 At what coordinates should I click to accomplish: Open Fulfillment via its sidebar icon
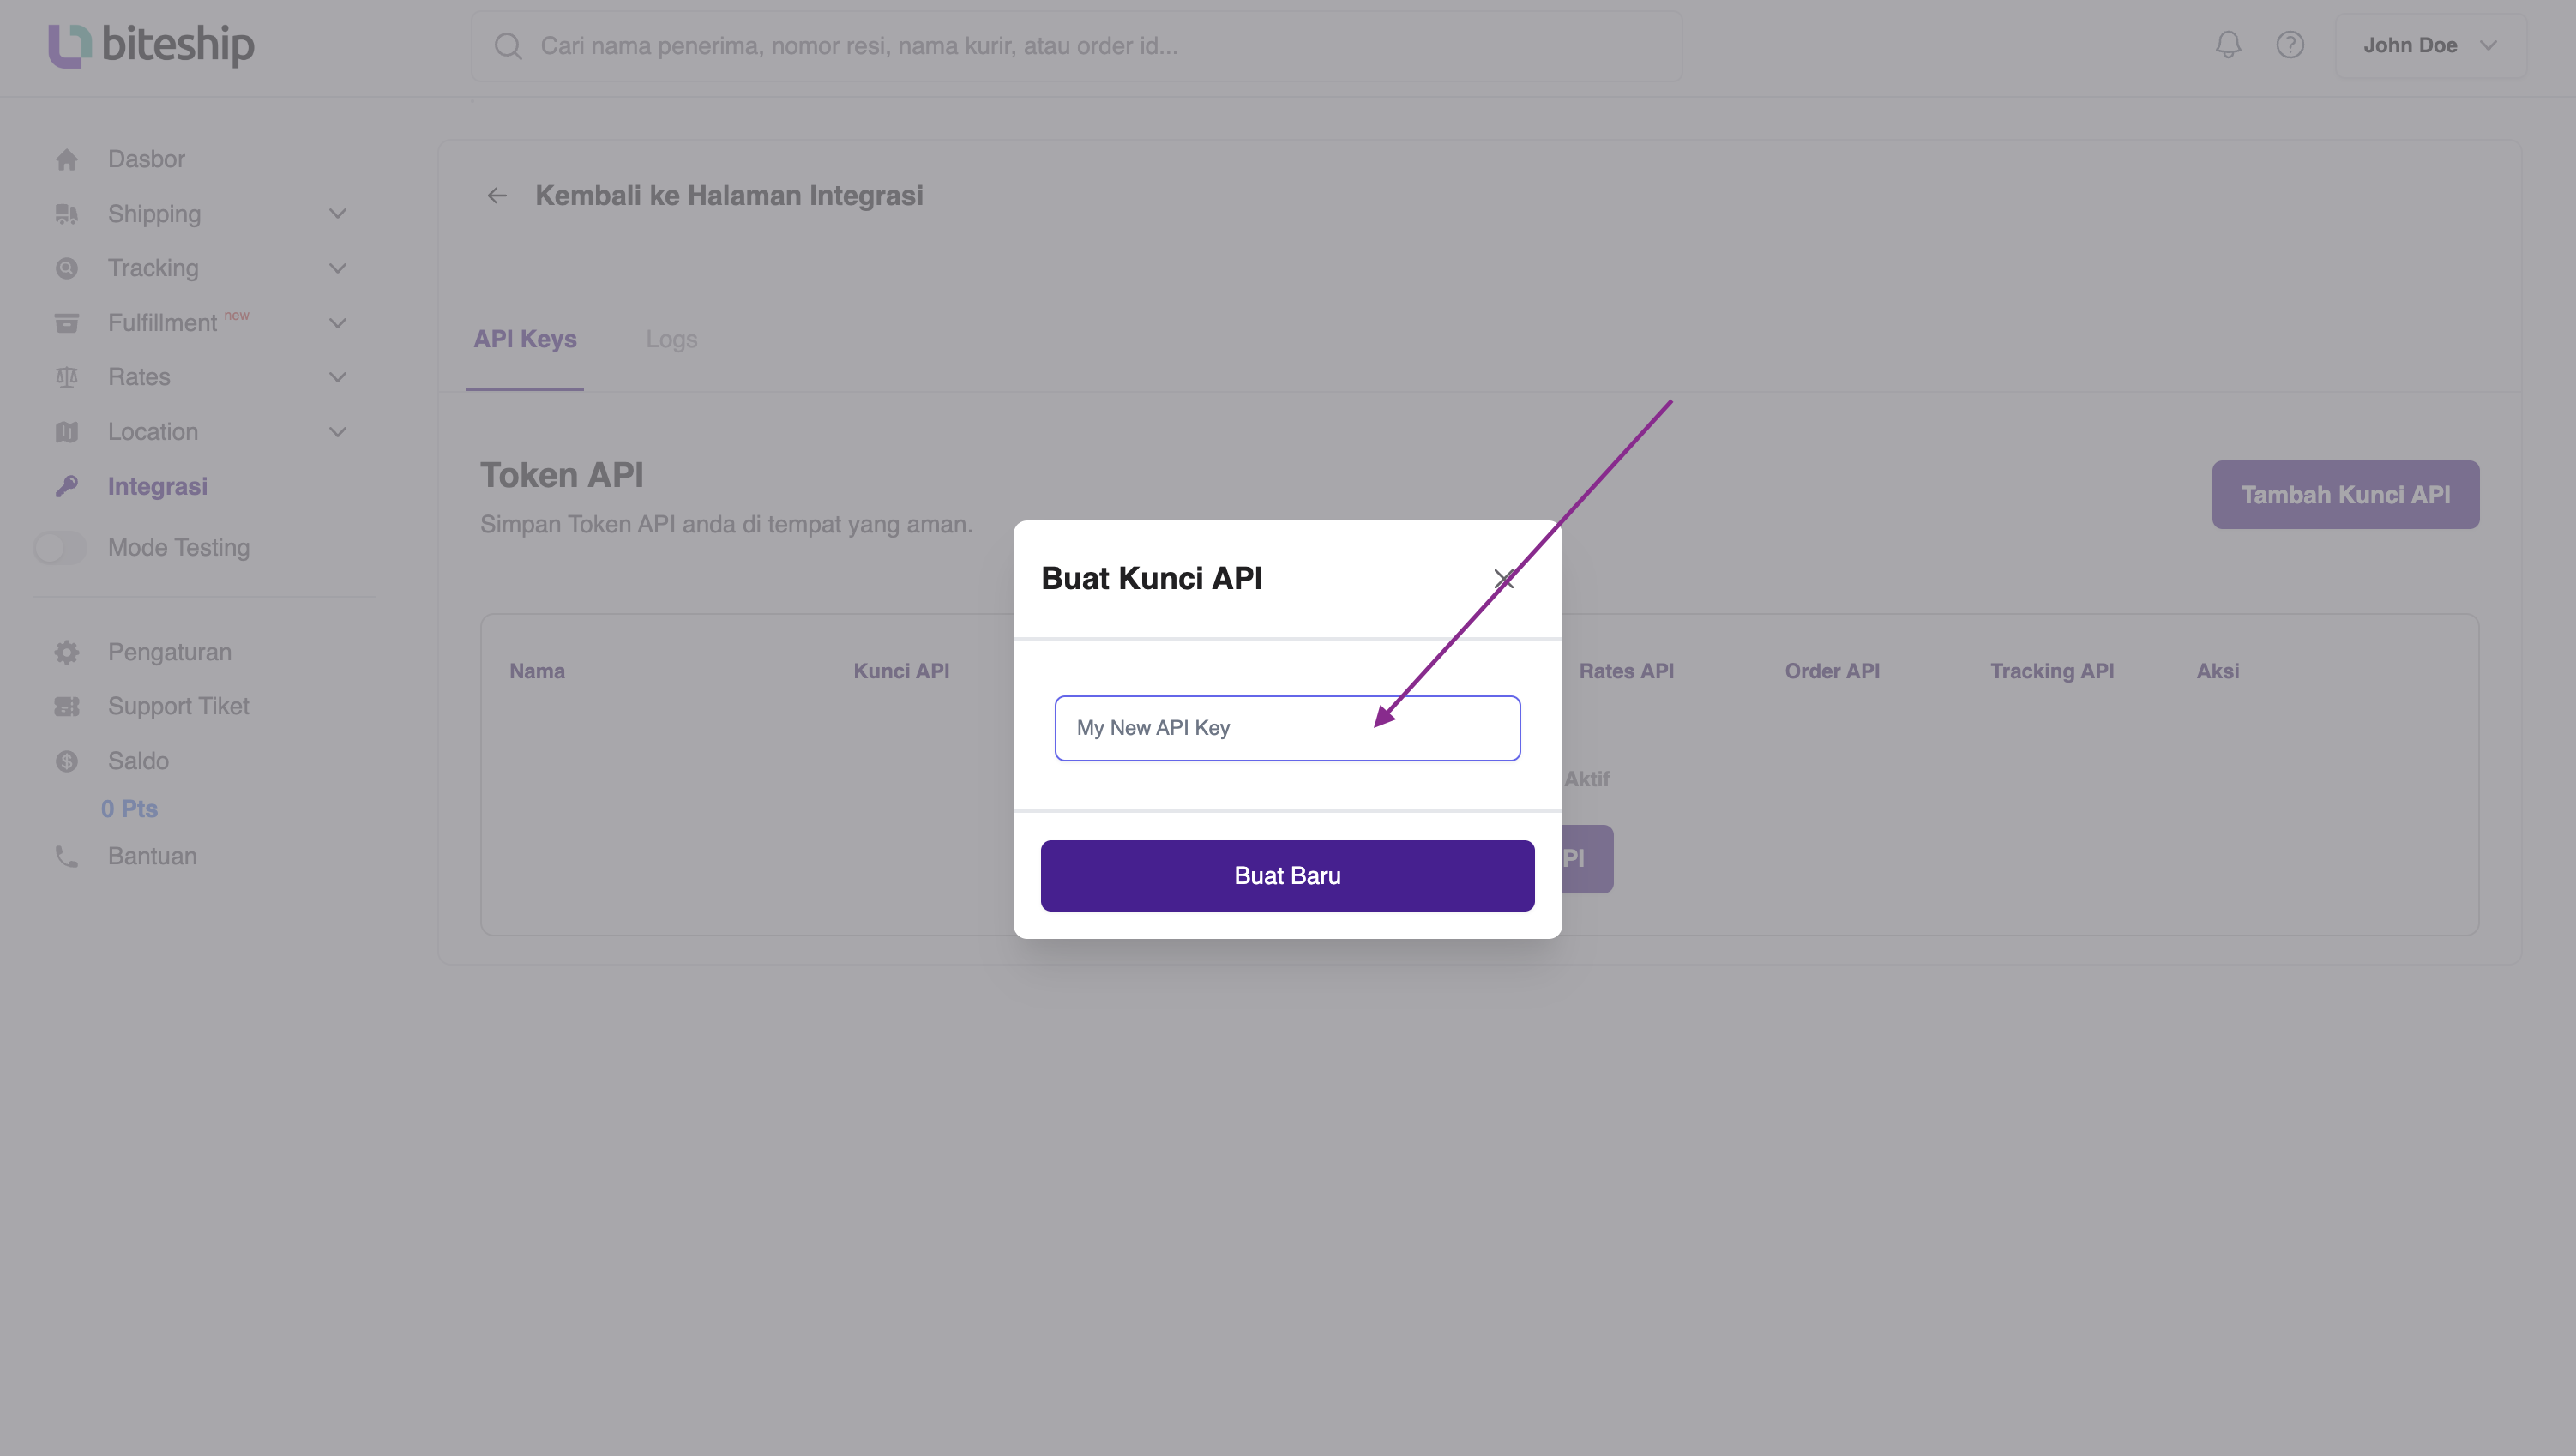pyautogui.click(x=66, y=322)
